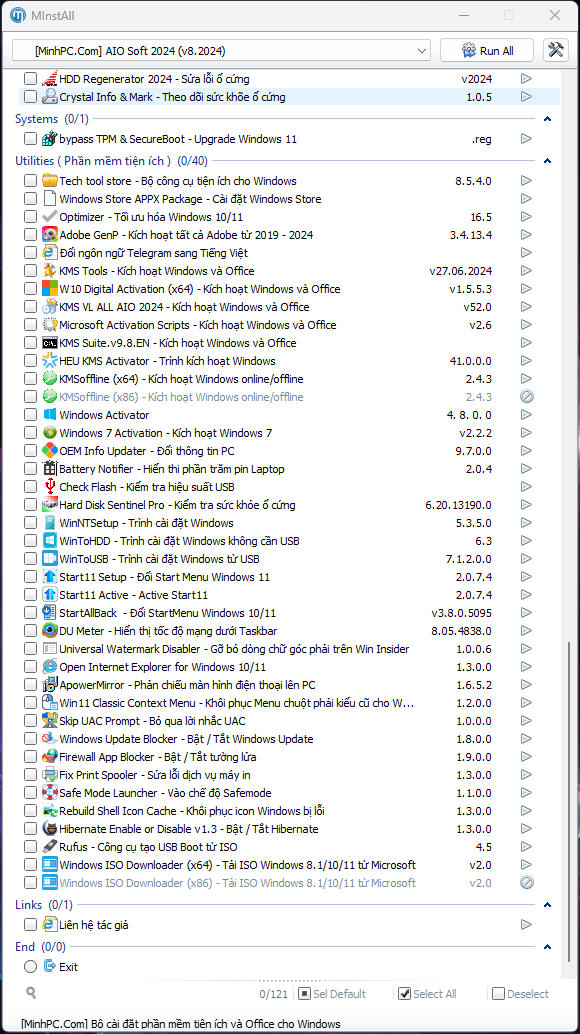
Task: Click the Check Flash USB icon
Action: coord(49,487)
